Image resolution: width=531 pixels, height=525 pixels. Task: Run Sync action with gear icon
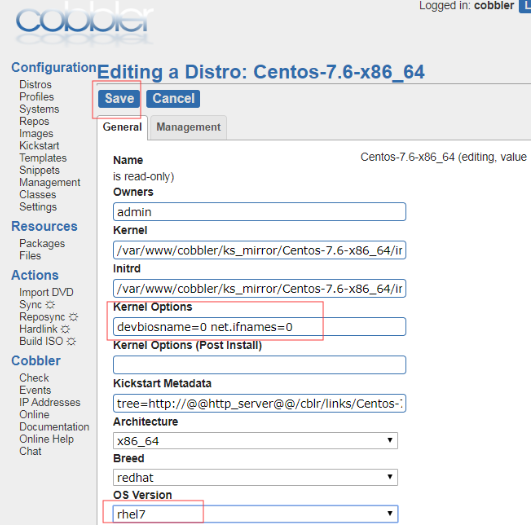(x=37, y=304)
